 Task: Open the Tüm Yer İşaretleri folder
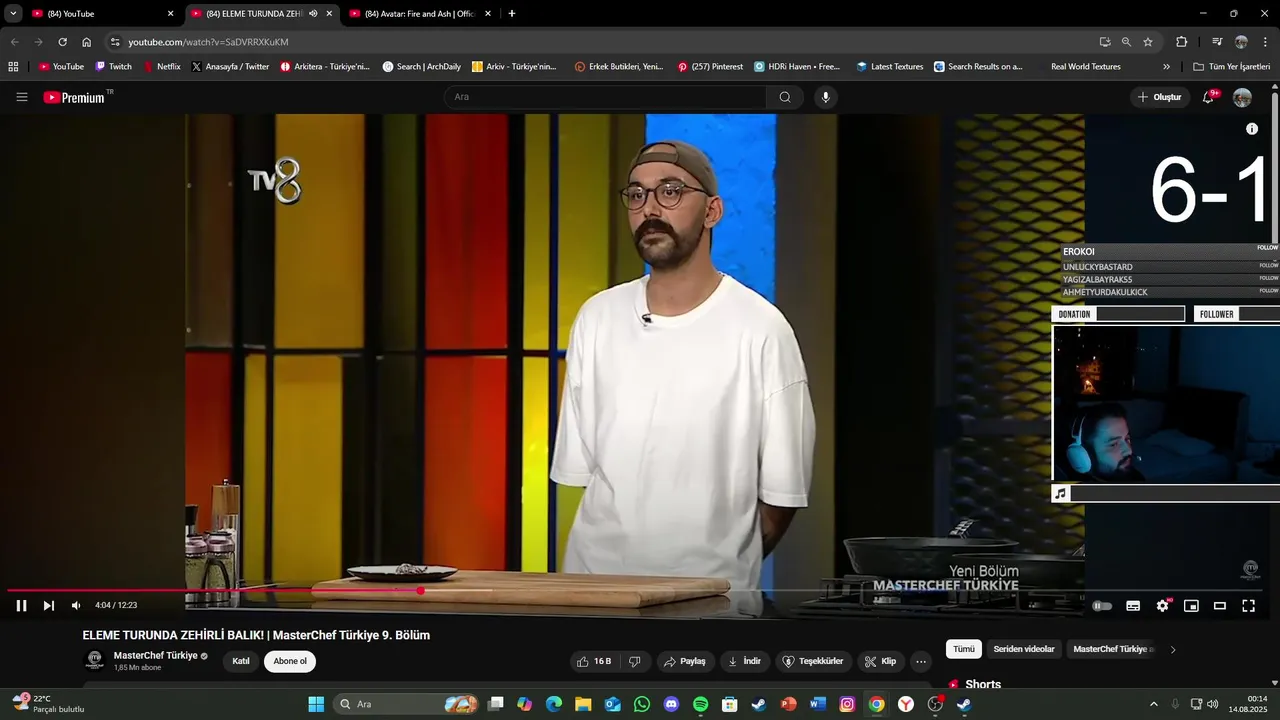[x=1232, y=67]
